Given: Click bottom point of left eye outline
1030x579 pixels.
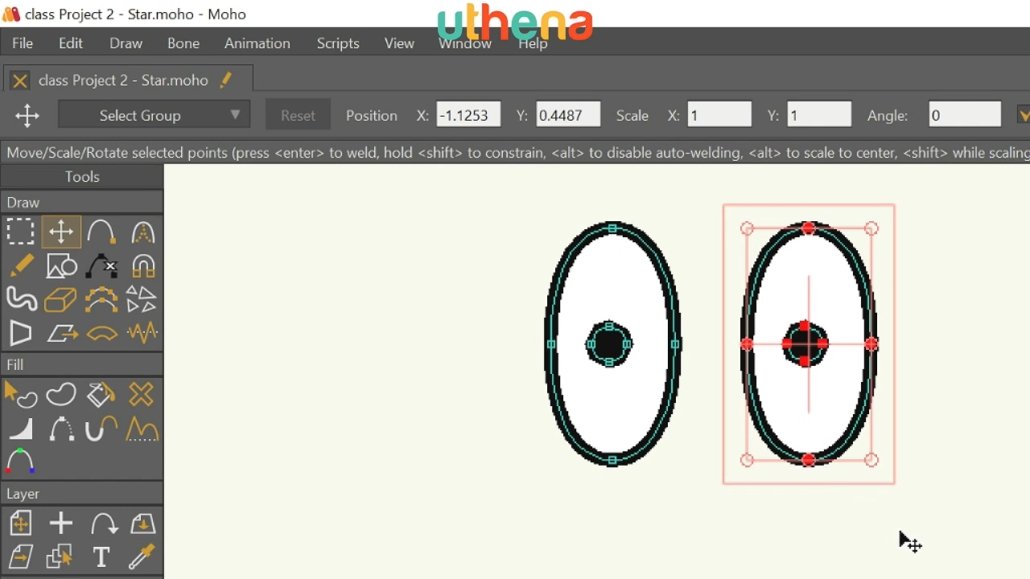Looking at the screenshot, I should [x=612, y=460].
